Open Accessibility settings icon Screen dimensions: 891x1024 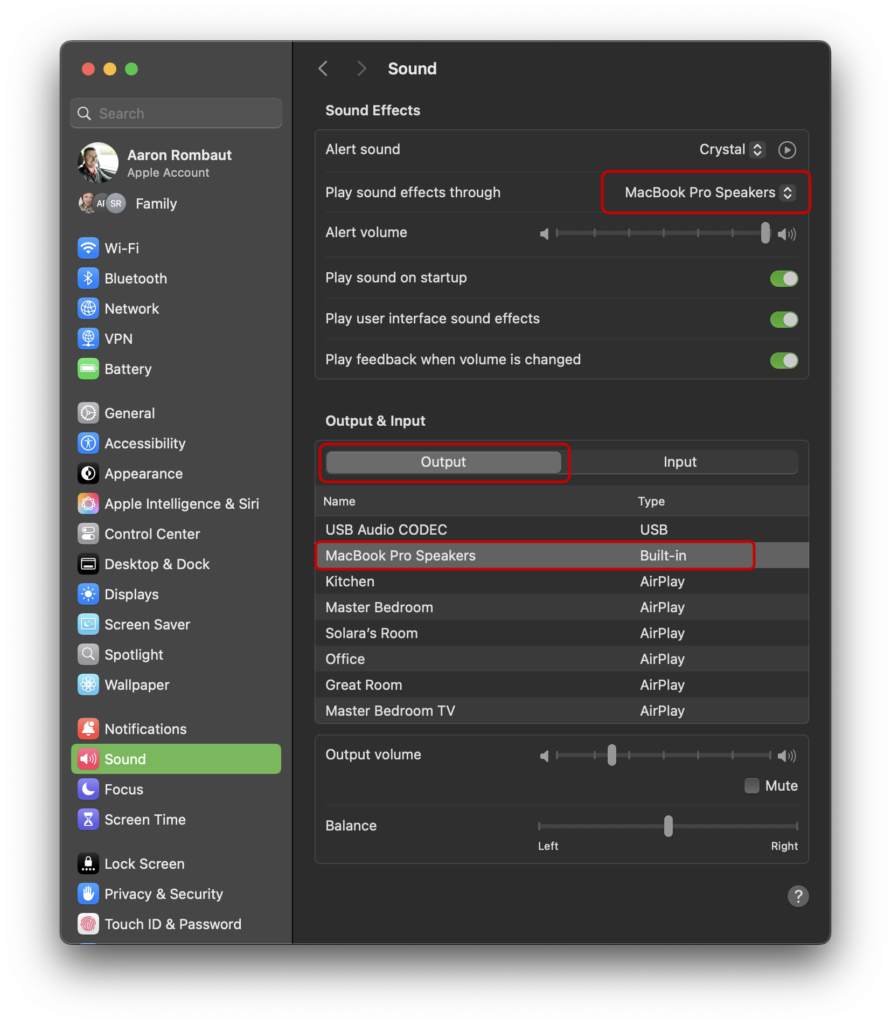(88, 443)
